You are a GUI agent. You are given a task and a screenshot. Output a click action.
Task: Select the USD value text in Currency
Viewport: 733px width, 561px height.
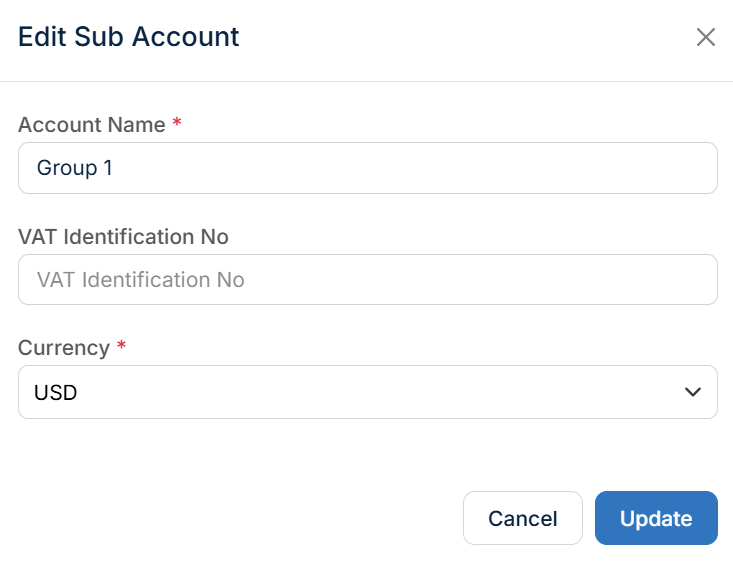[56, 393]
